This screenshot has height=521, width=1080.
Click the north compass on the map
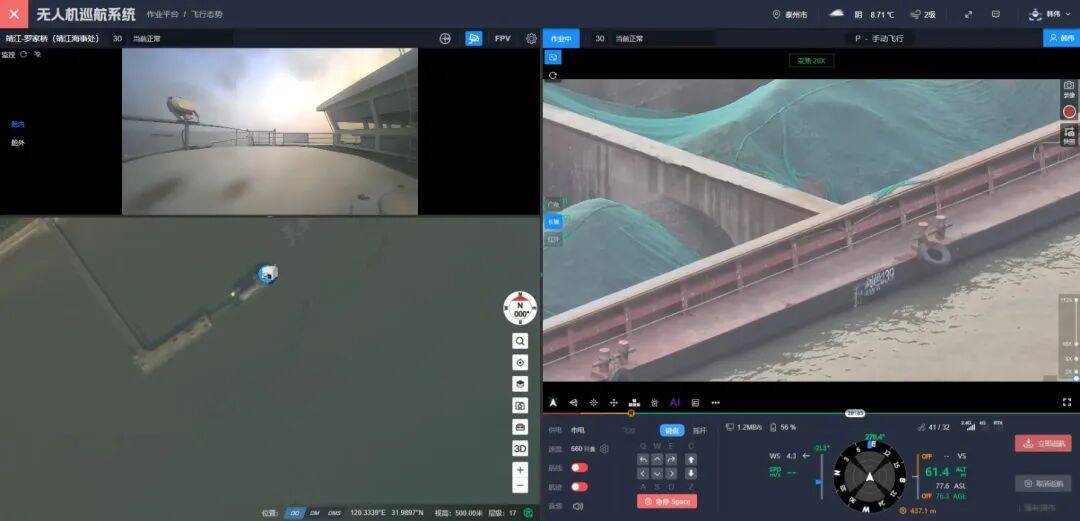[x=520, y=308]
